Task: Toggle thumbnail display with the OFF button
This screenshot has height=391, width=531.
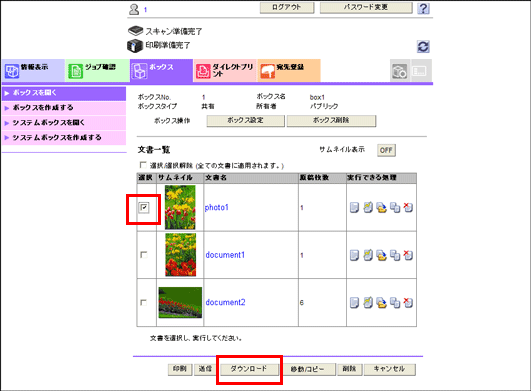Action: coord(386,150)
